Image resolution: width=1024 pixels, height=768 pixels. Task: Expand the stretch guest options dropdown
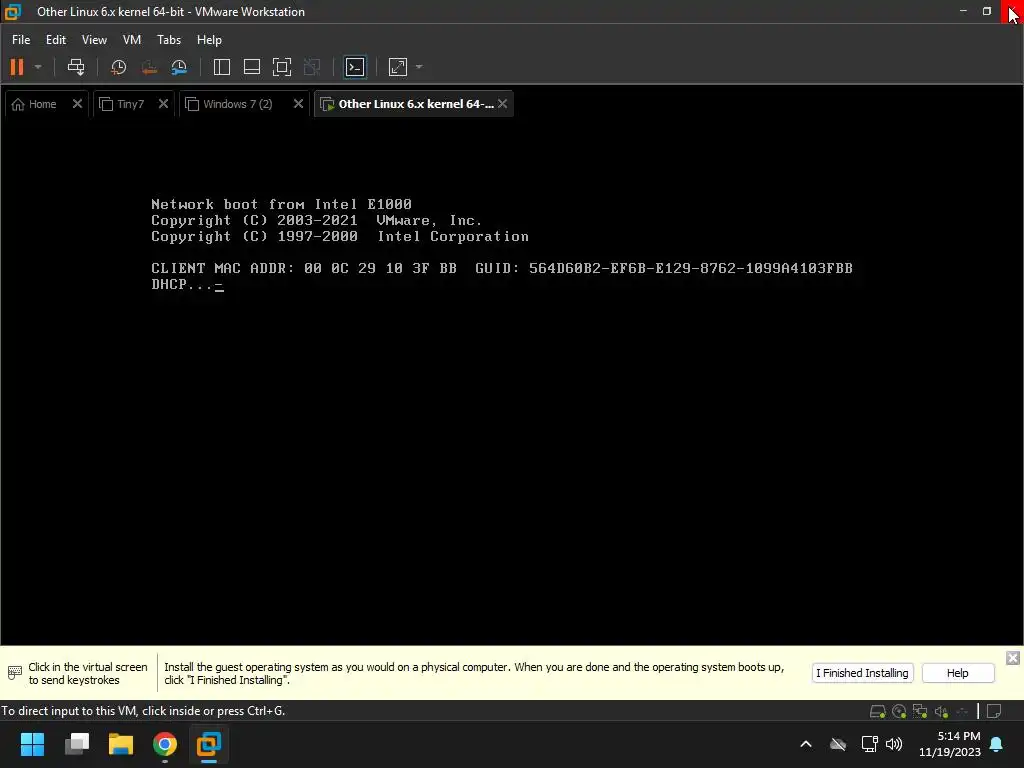click(x=419, y=67)
